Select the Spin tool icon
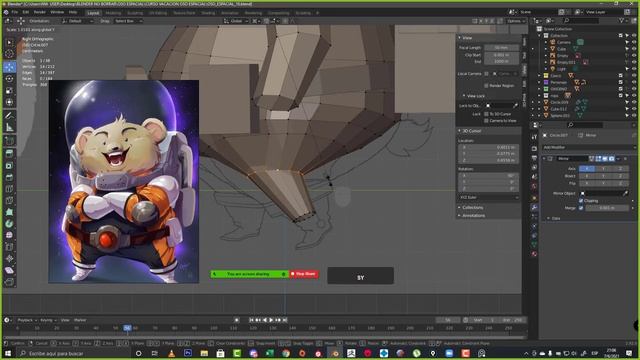Viewport: 640px width, 360px height. point(9,224)
